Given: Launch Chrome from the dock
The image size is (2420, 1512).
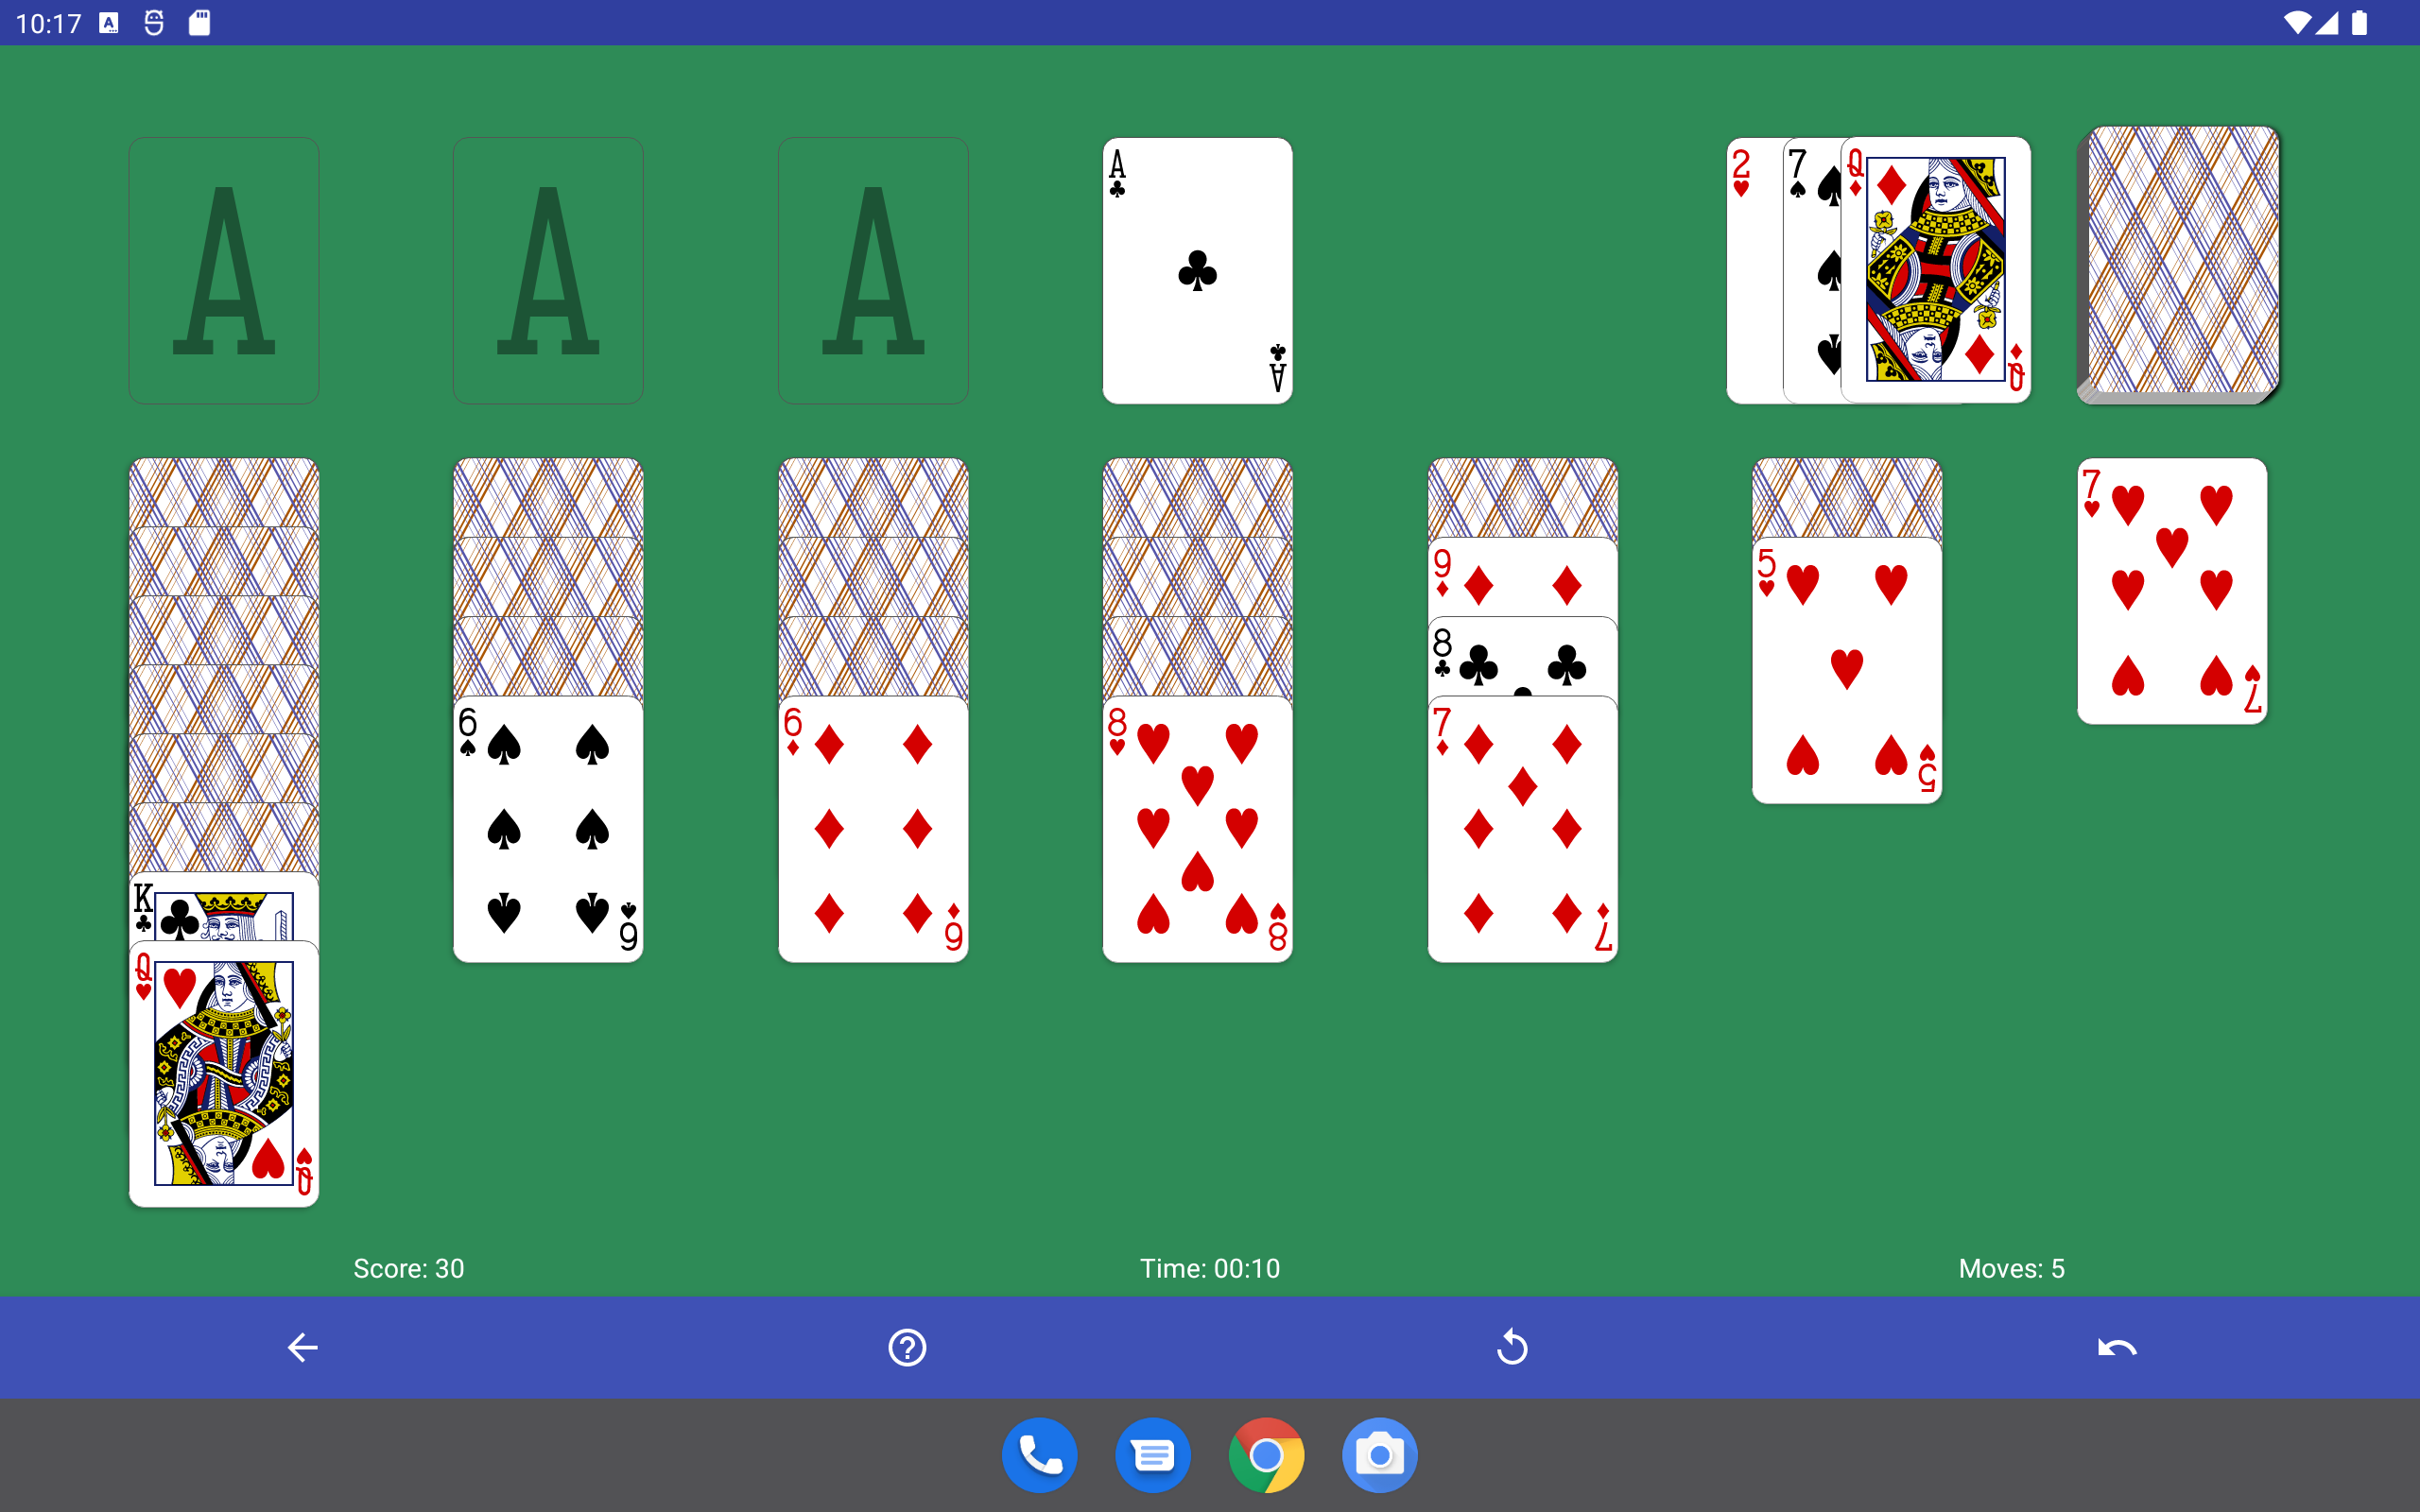Looking at the screenshot, I should pos(1266,1455).
